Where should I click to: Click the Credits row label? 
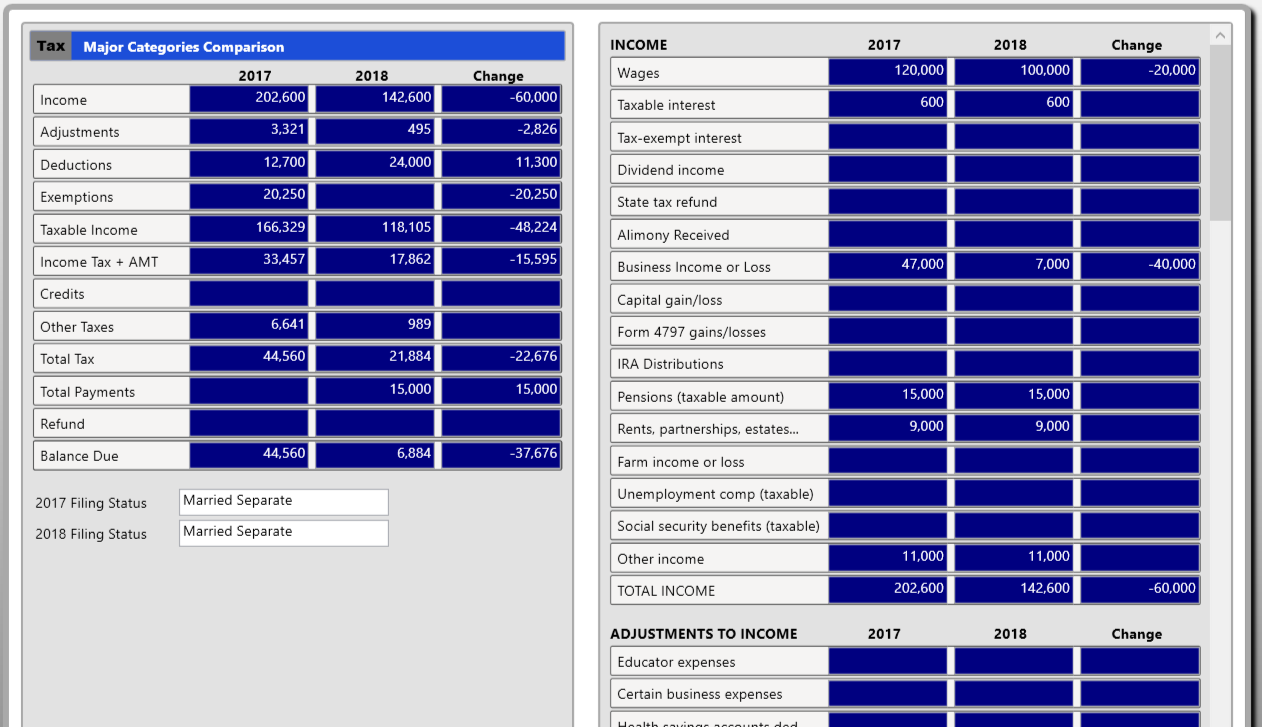coord(62,294)
